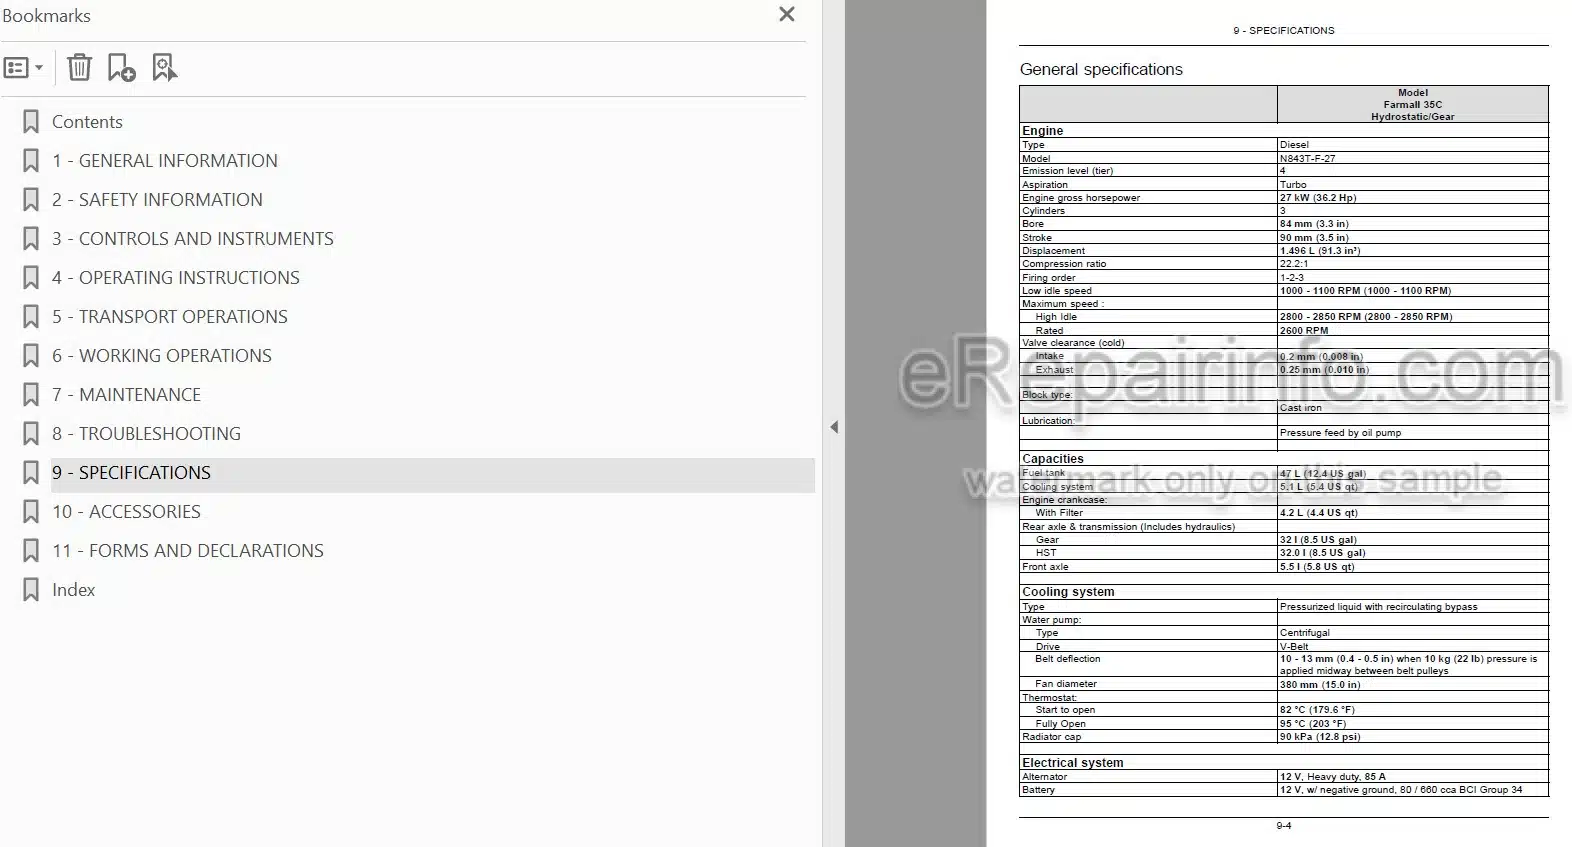Click the Fan diameter 380 mm value
Viewport: 1572px width, 847px height.
coord(1320,685)
